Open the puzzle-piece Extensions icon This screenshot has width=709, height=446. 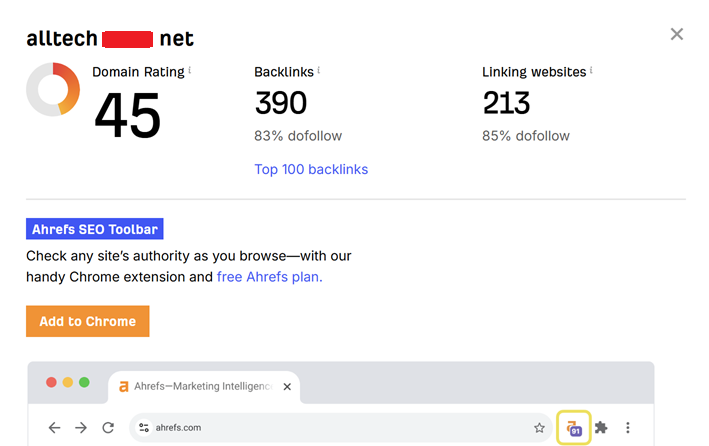click(601, 427)
